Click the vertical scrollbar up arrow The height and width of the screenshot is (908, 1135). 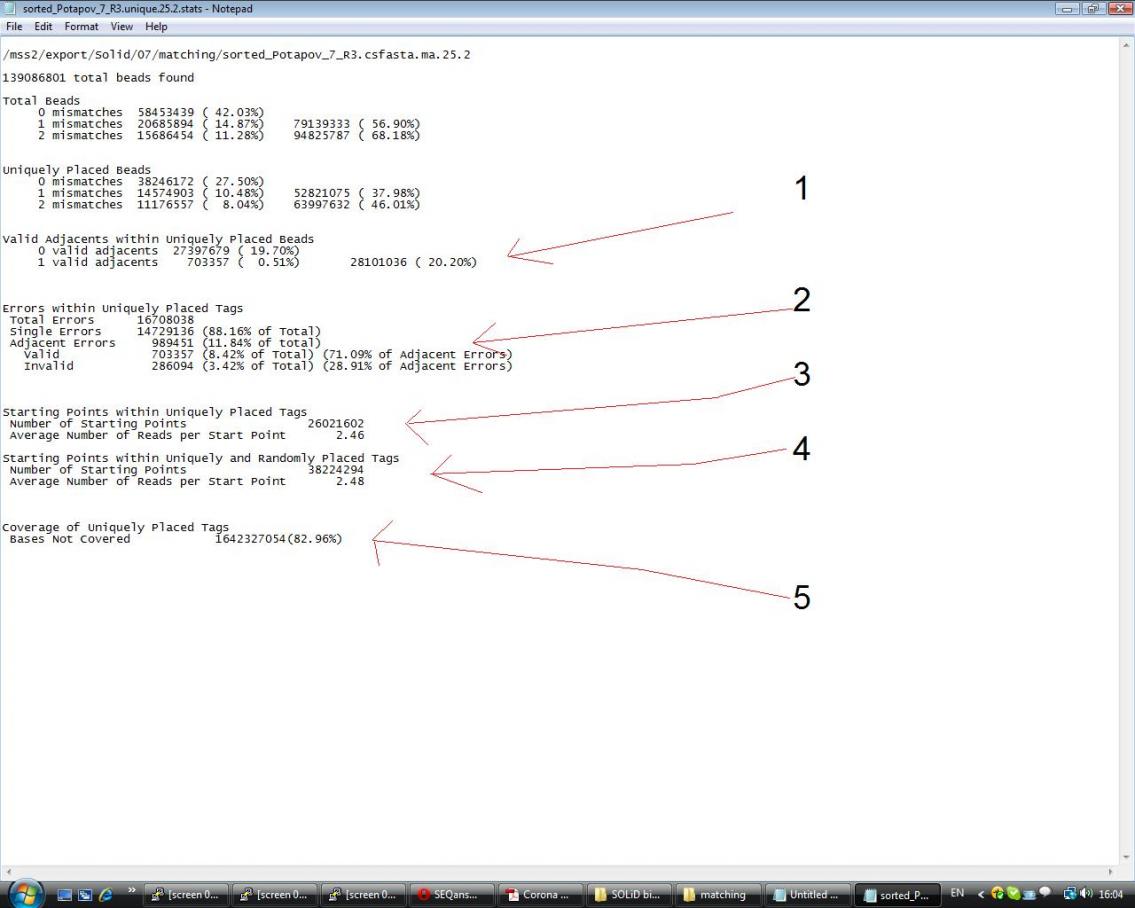[x=1127, y=44]
